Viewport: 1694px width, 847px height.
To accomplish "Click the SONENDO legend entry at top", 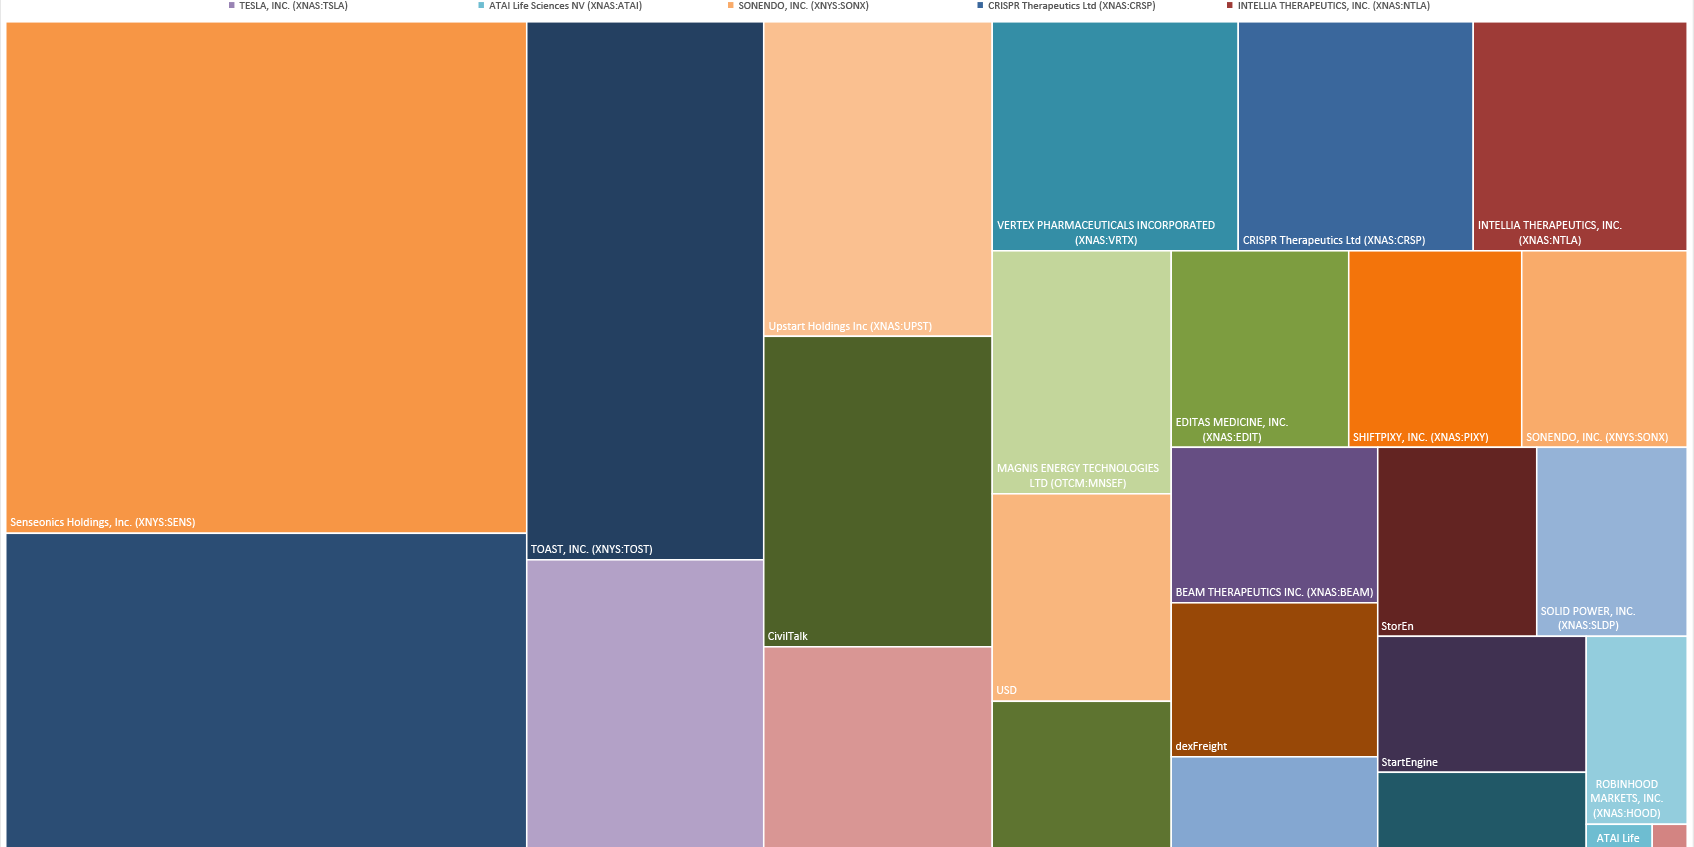I will pos(803,6).
